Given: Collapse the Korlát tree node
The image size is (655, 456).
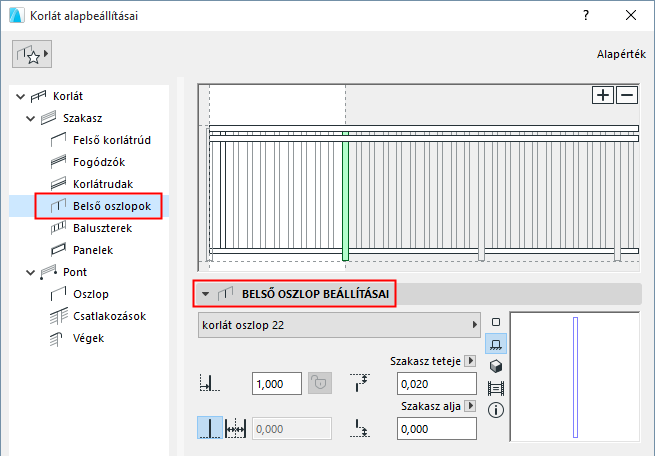Looking at the screenshot, I should (20, 96).
